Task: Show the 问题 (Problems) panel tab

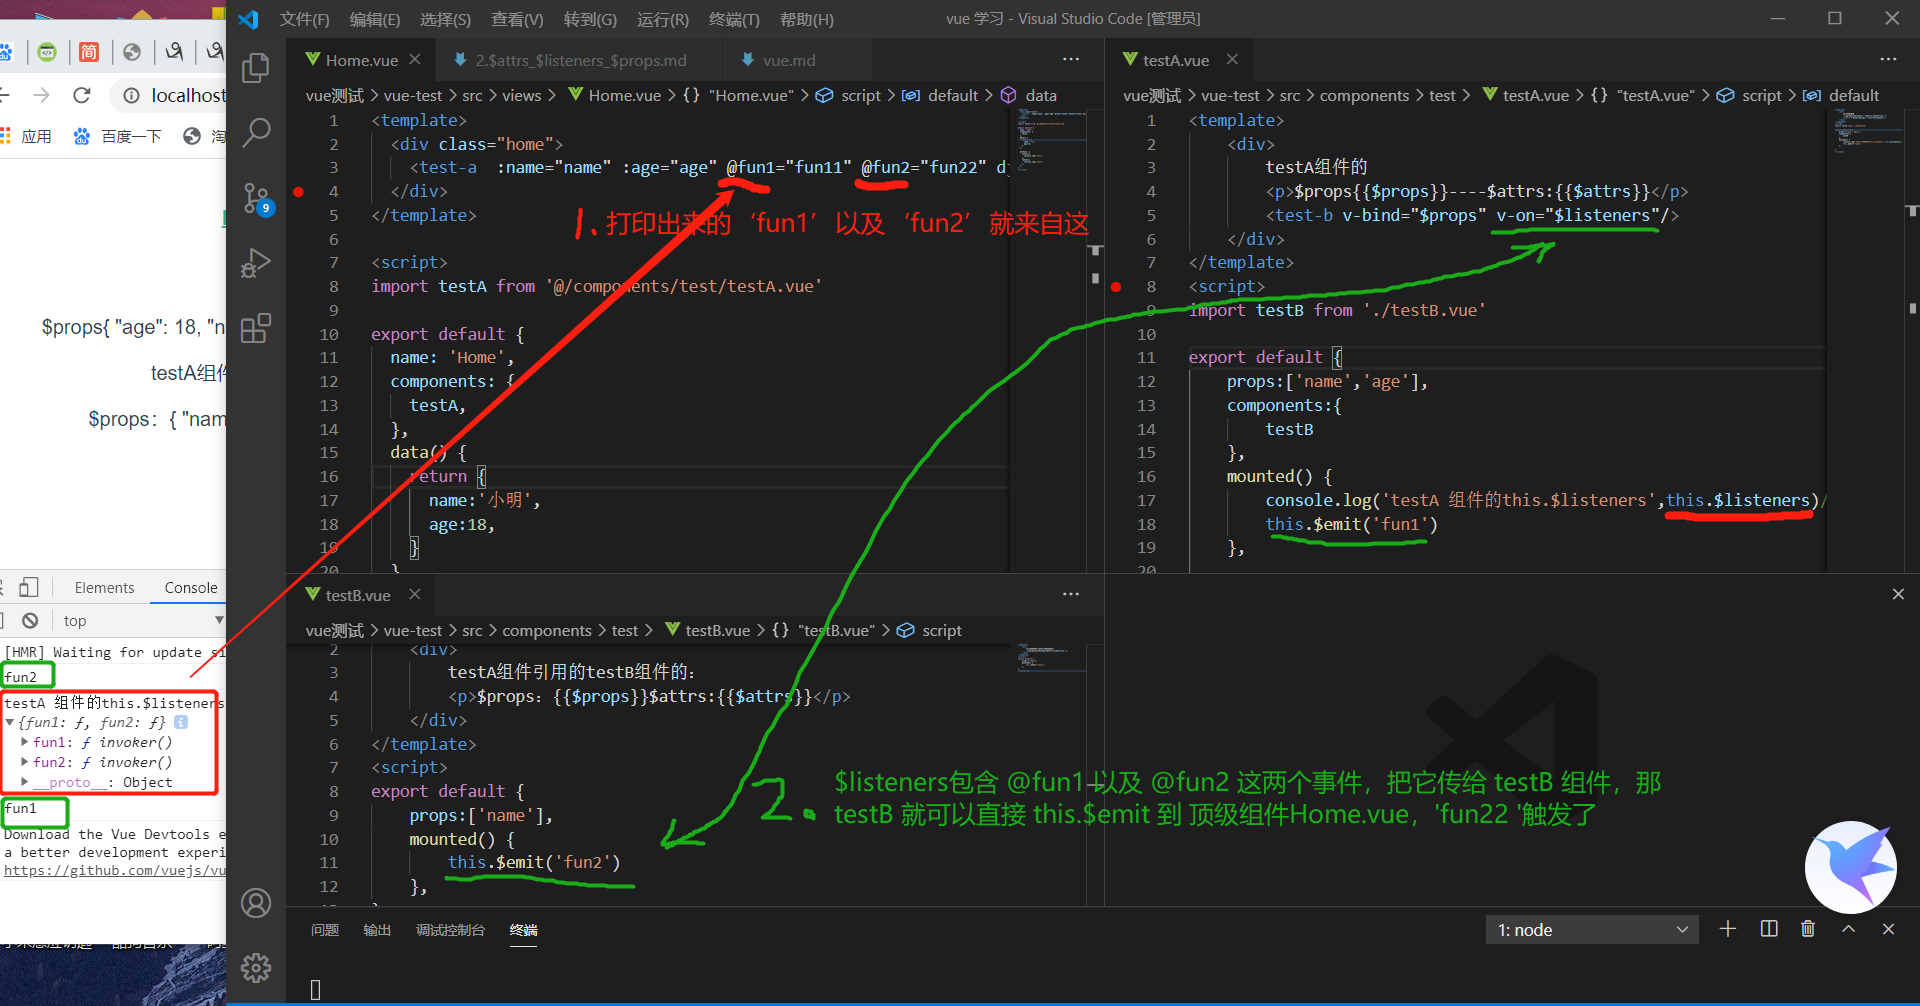Action: (325, 930)
